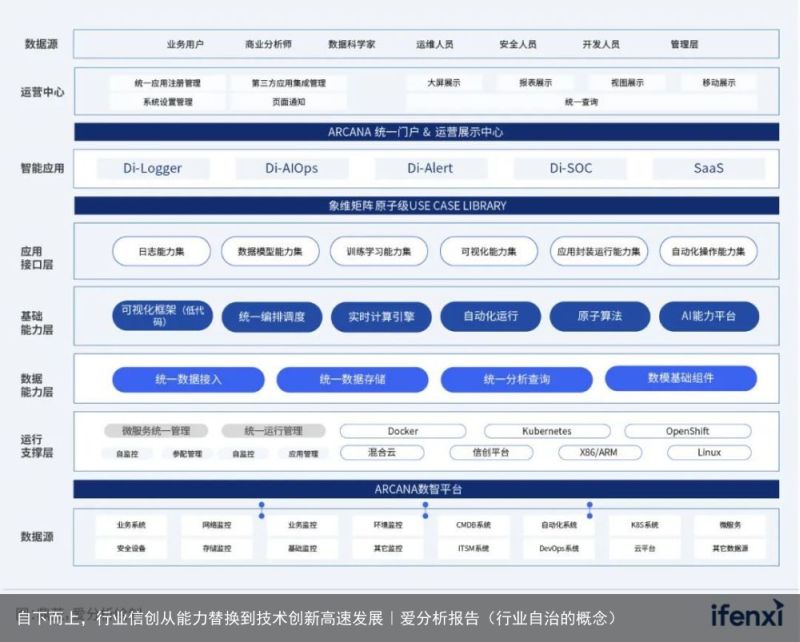Choose the 统一分析查询 pill
The image size is (800, 642).
click(517, 379)
